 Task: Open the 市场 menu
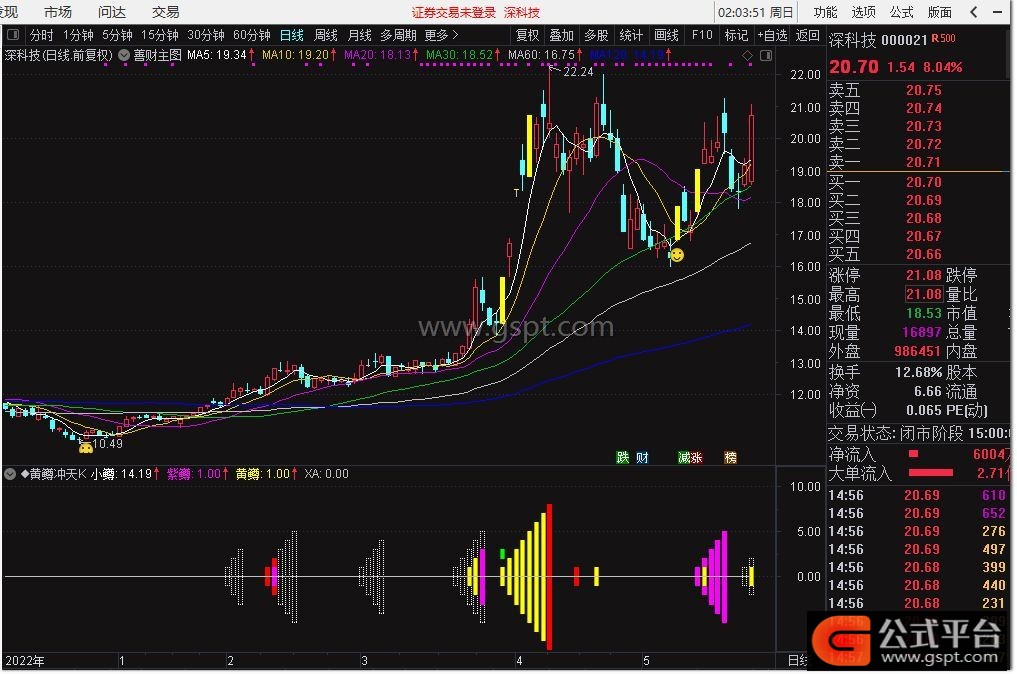pyautogui.click(x=58, y=12)
